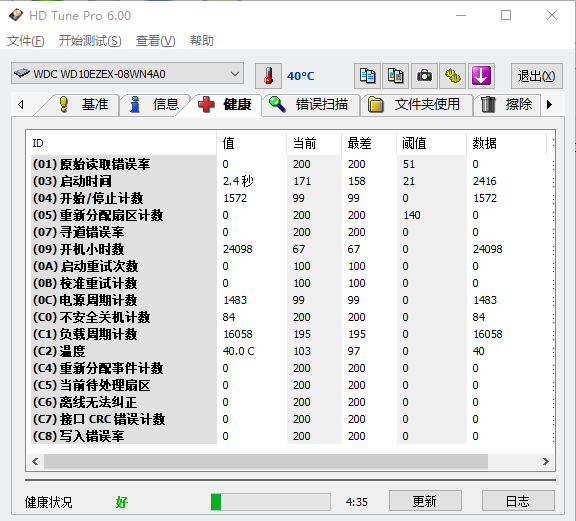
Task: Copy info to clipboard icon
Action: (367, 76)
